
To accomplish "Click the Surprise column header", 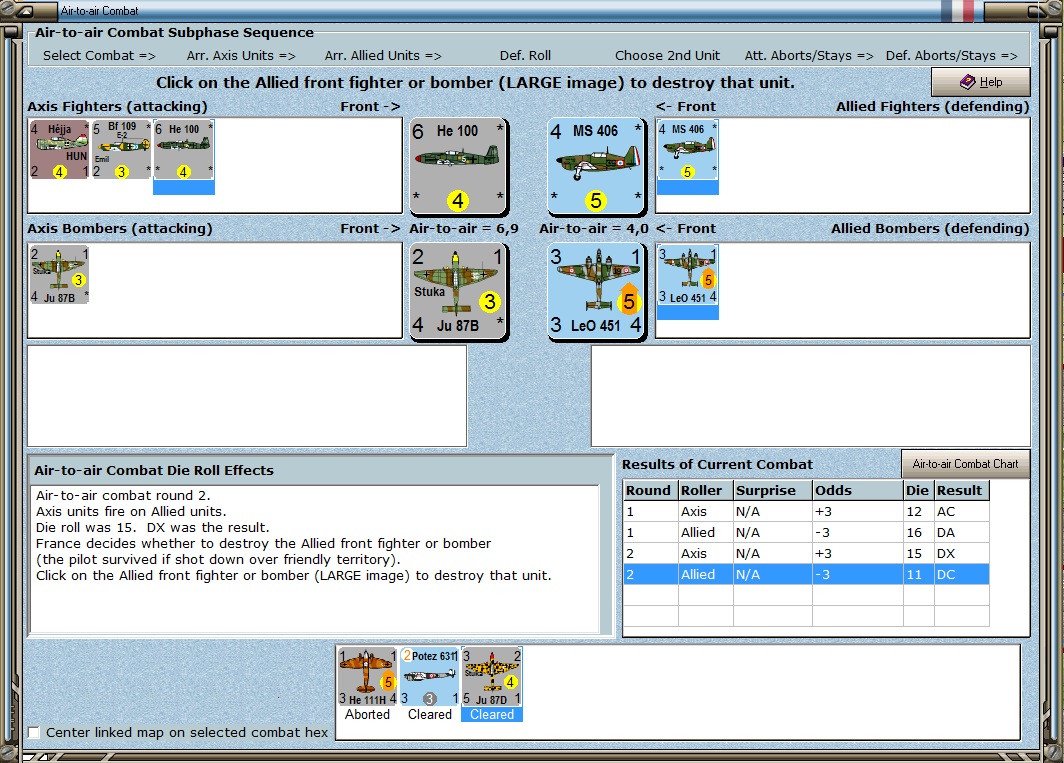I will (772, 490).
